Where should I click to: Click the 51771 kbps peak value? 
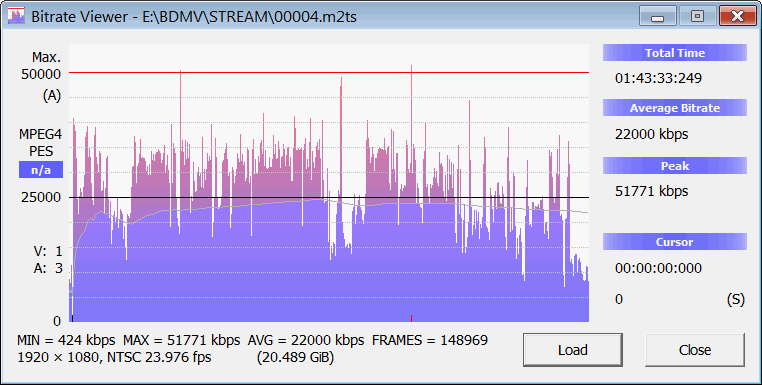click(x=652, y=191)
